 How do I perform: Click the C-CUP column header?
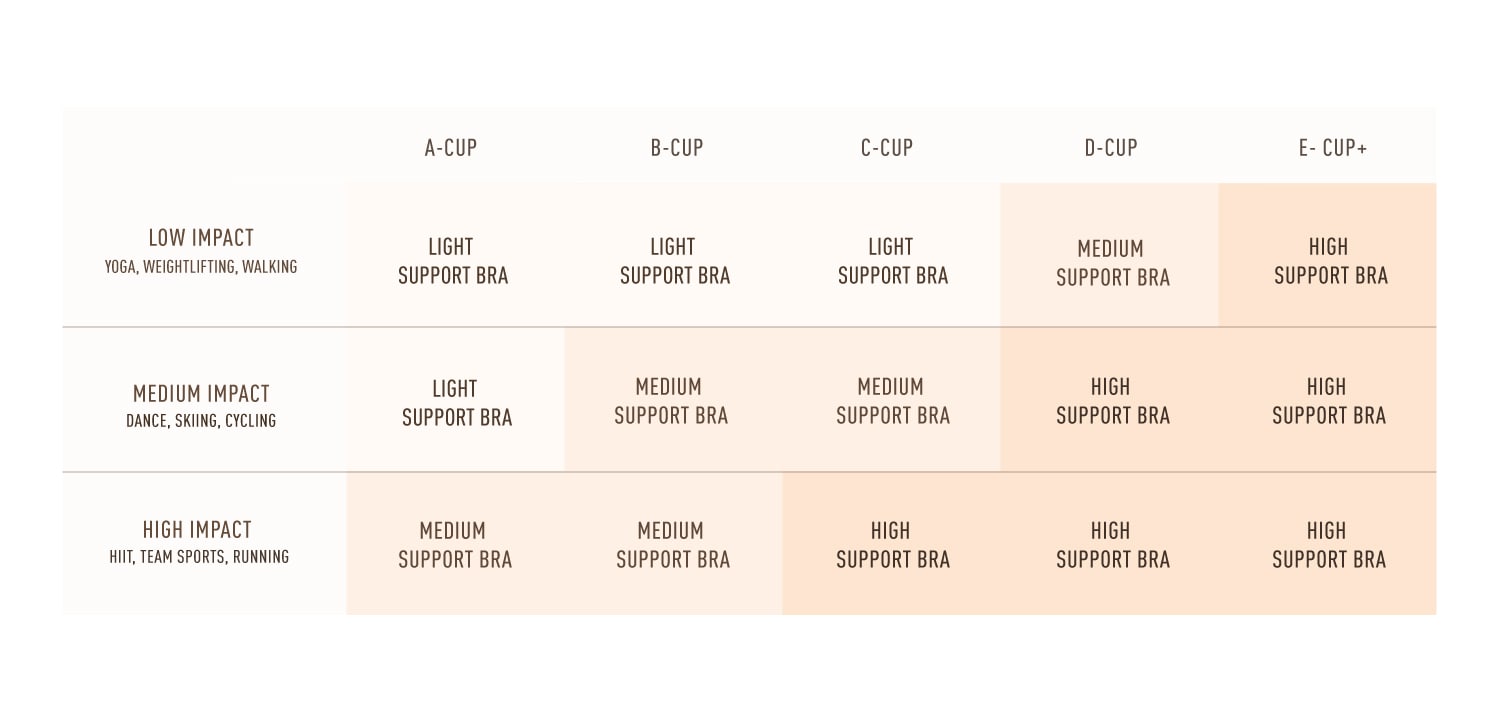click(887, 148)
